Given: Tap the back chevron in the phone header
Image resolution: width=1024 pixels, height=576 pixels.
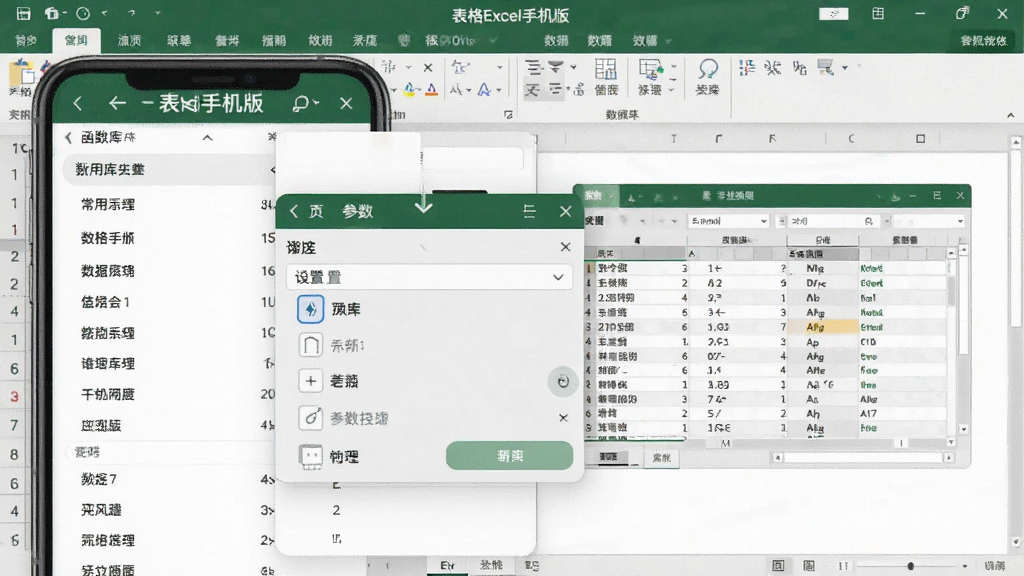Looking at the screenshot, I should pyautogui.click(x=78, y=103).
